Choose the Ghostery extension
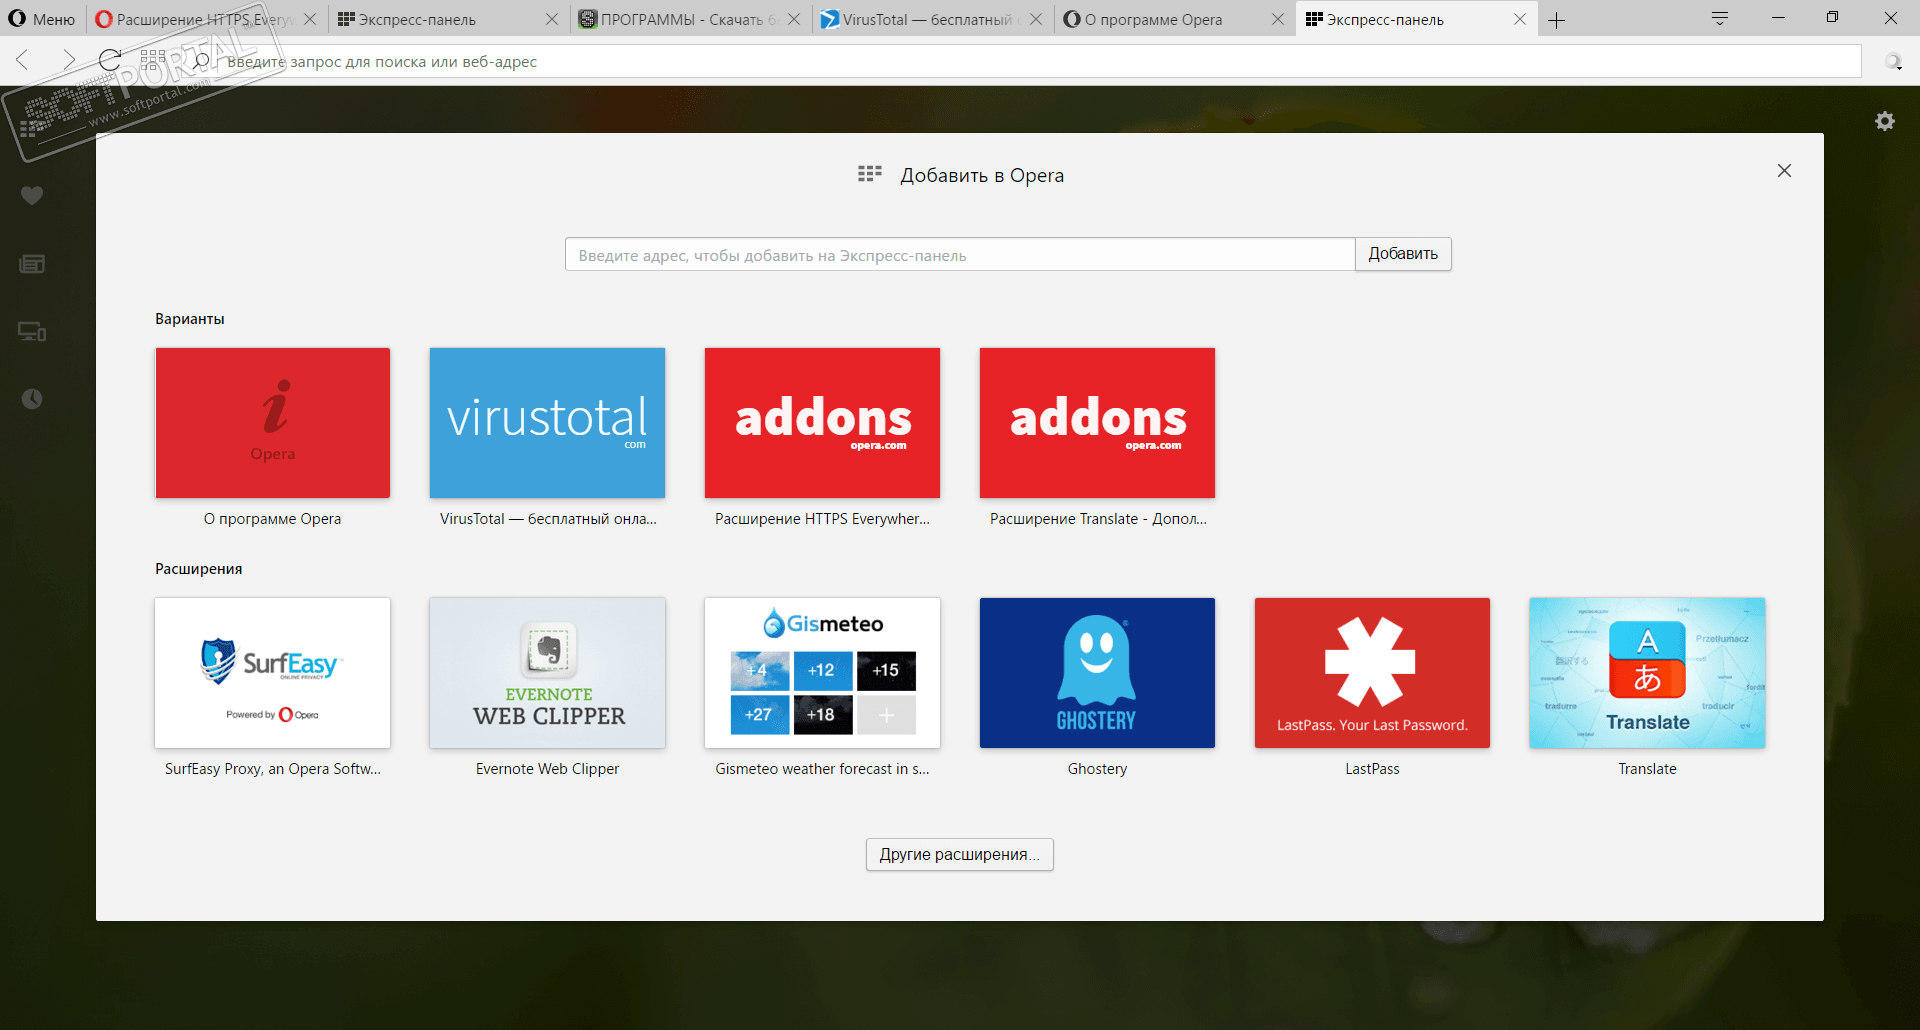This screenshot has width=1920, height=1030. [x=1097, y=673]
